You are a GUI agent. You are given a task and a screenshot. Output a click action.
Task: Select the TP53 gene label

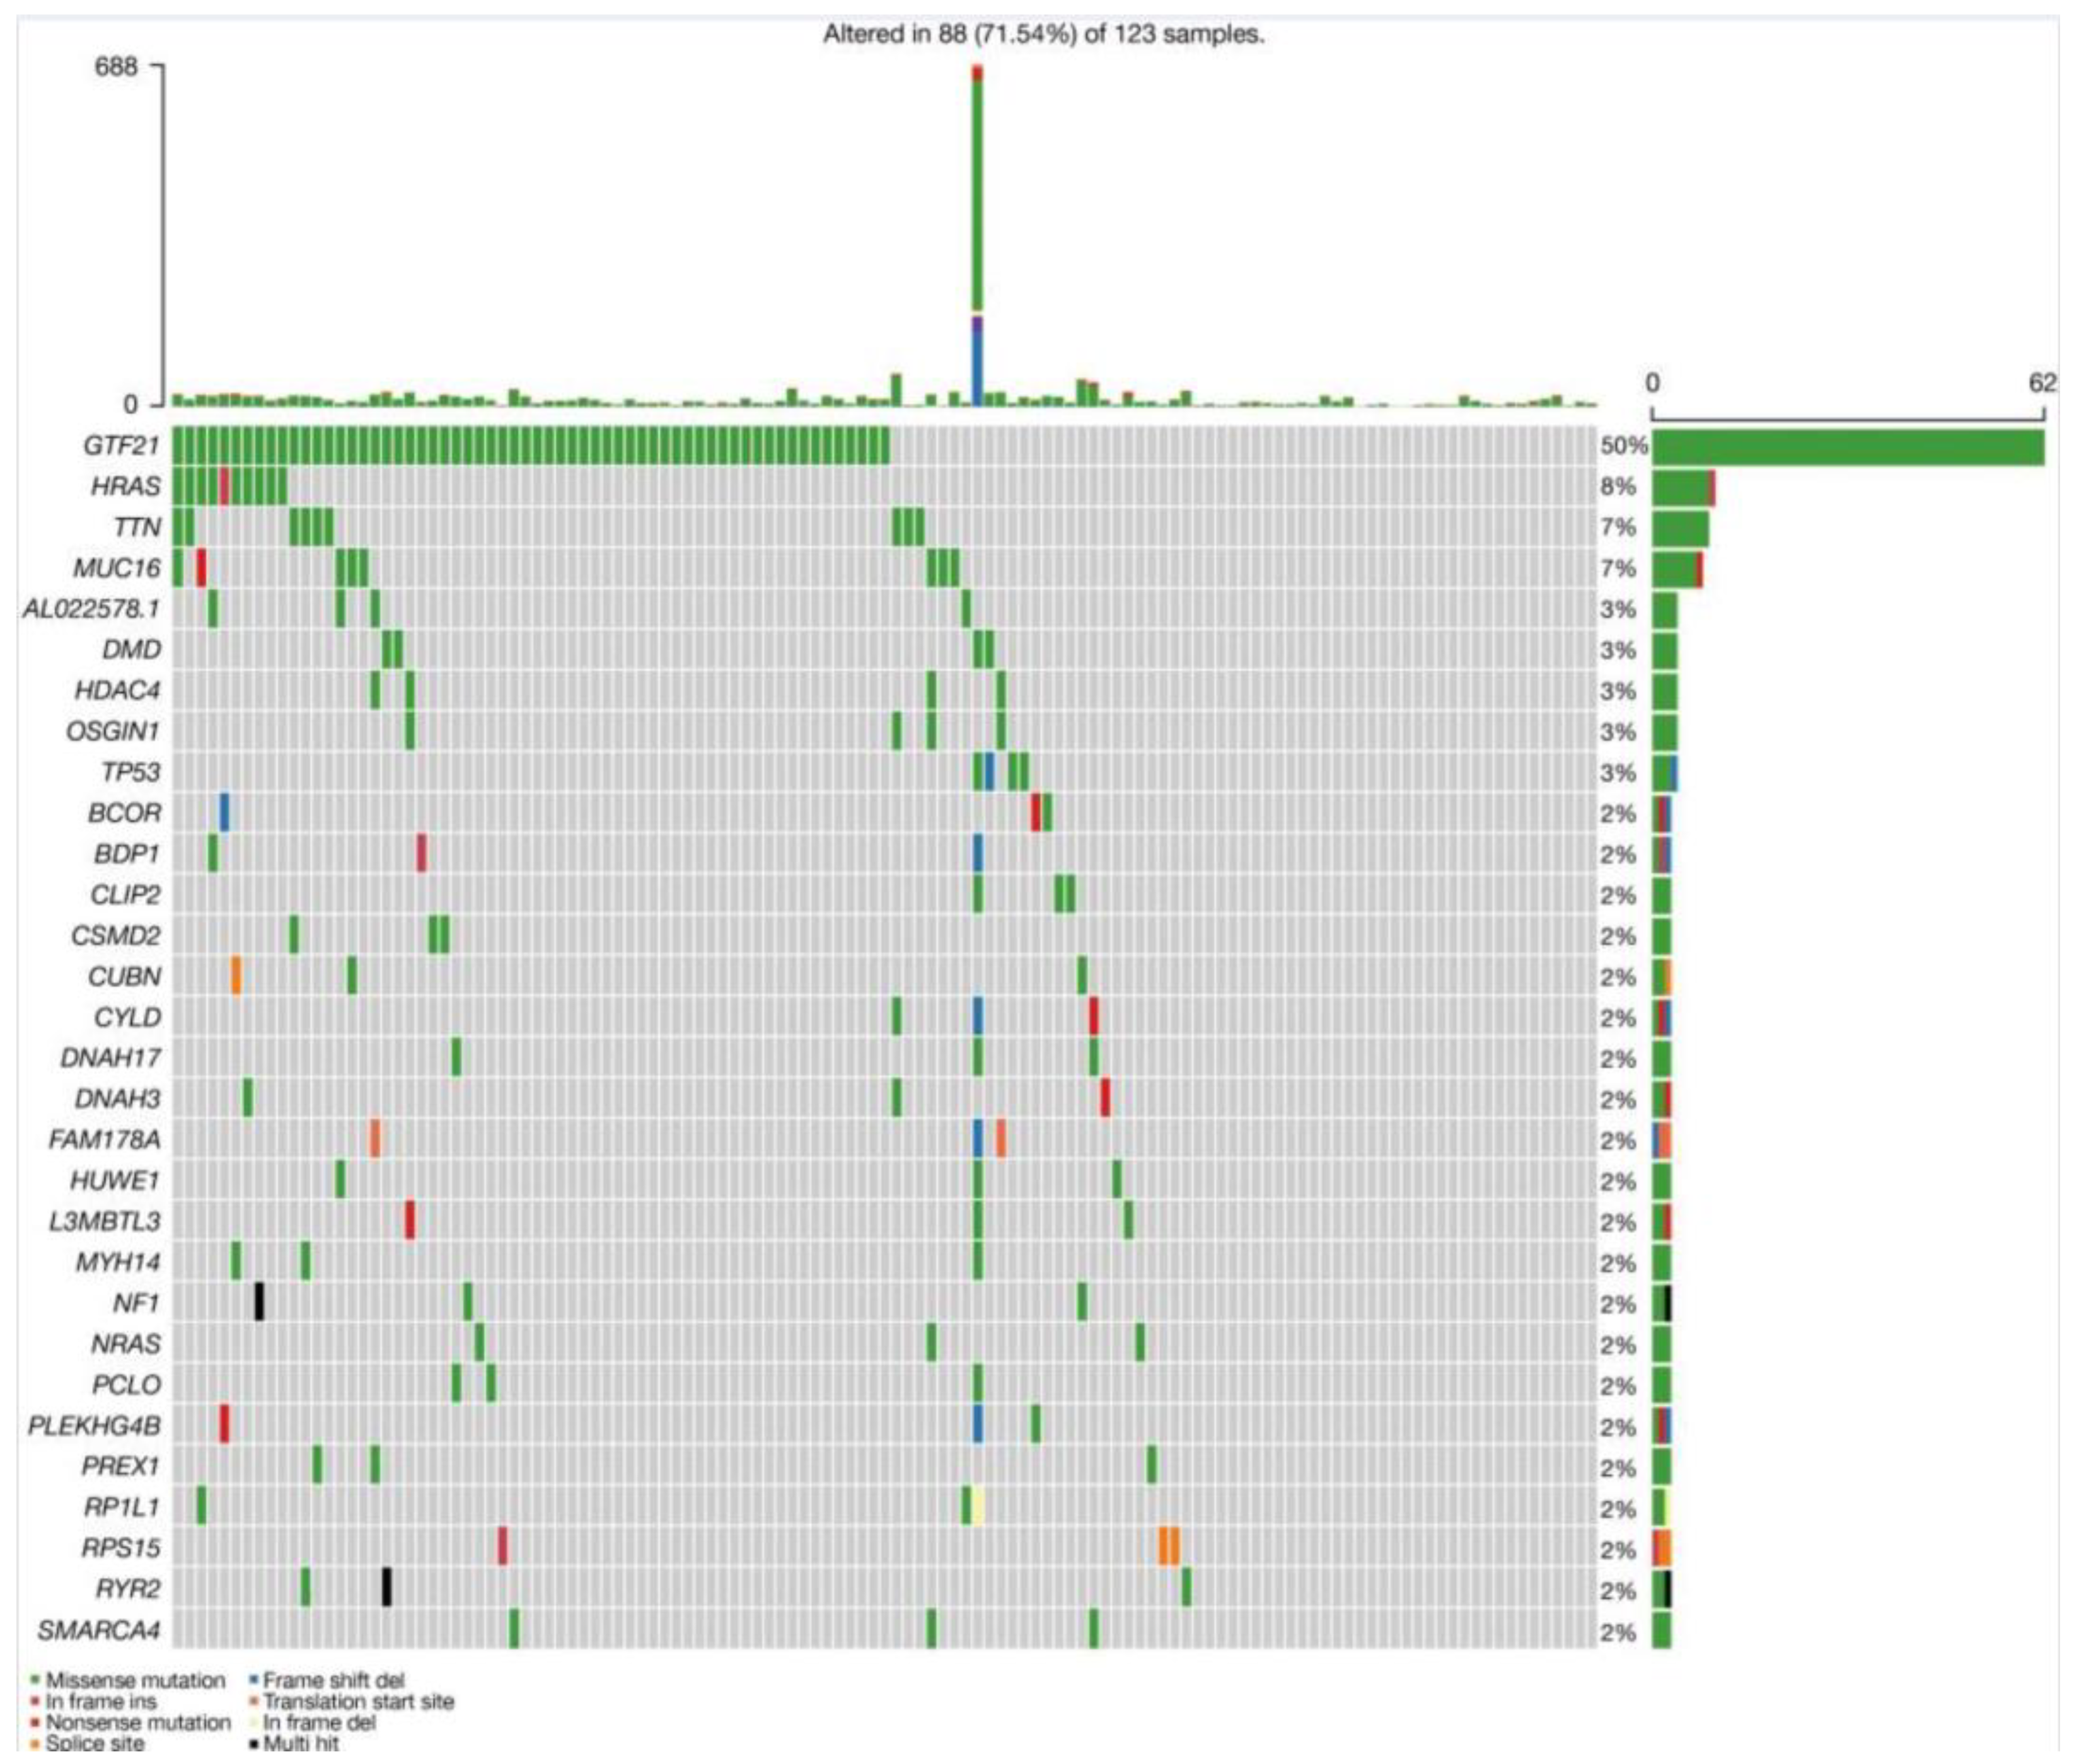pyautogui.click(x=130, y=772)
